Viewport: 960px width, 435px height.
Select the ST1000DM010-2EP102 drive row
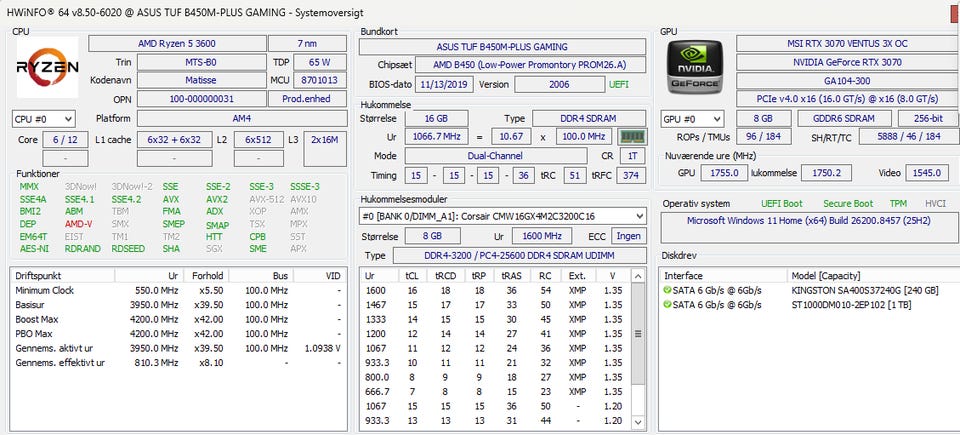coord(809,304)
